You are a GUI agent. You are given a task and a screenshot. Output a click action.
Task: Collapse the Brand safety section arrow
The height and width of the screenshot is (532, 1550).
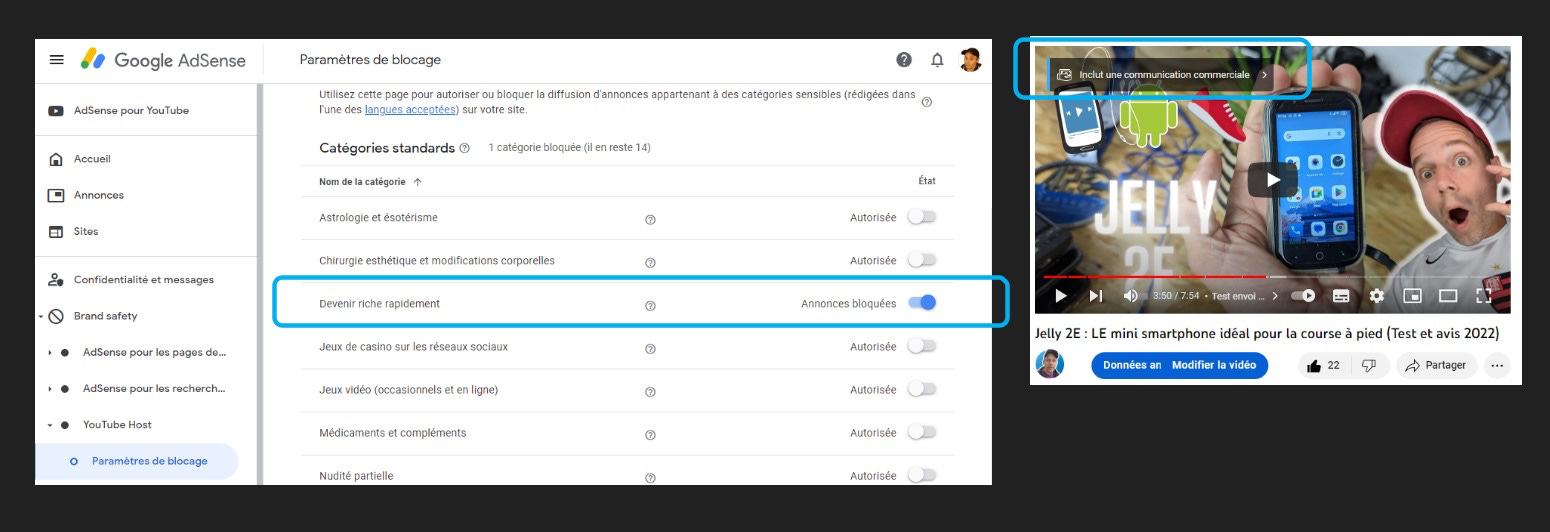41,317
